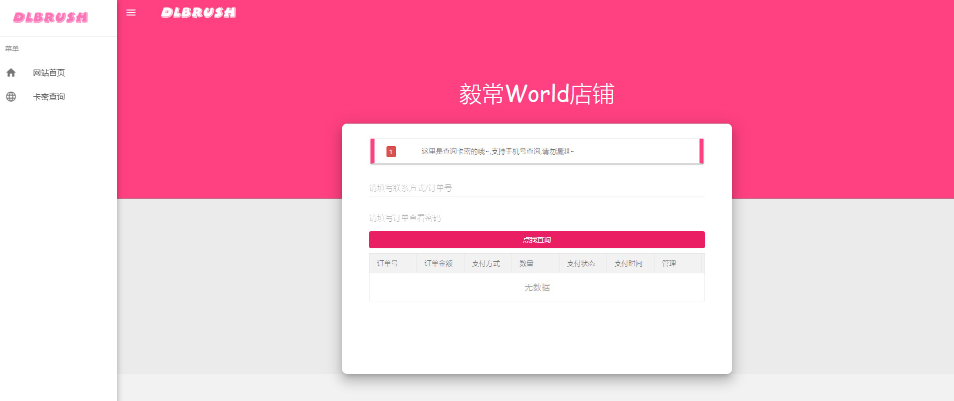Toggle the hamburger menu icon in header

pyautogui.click(x=131, y=13)
